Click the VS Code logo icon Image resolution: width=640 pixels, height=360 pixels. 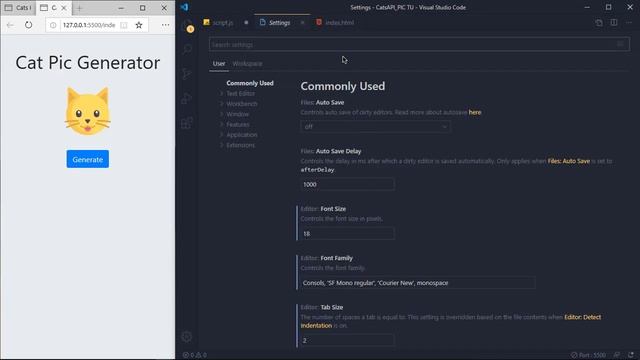[184, 7]
